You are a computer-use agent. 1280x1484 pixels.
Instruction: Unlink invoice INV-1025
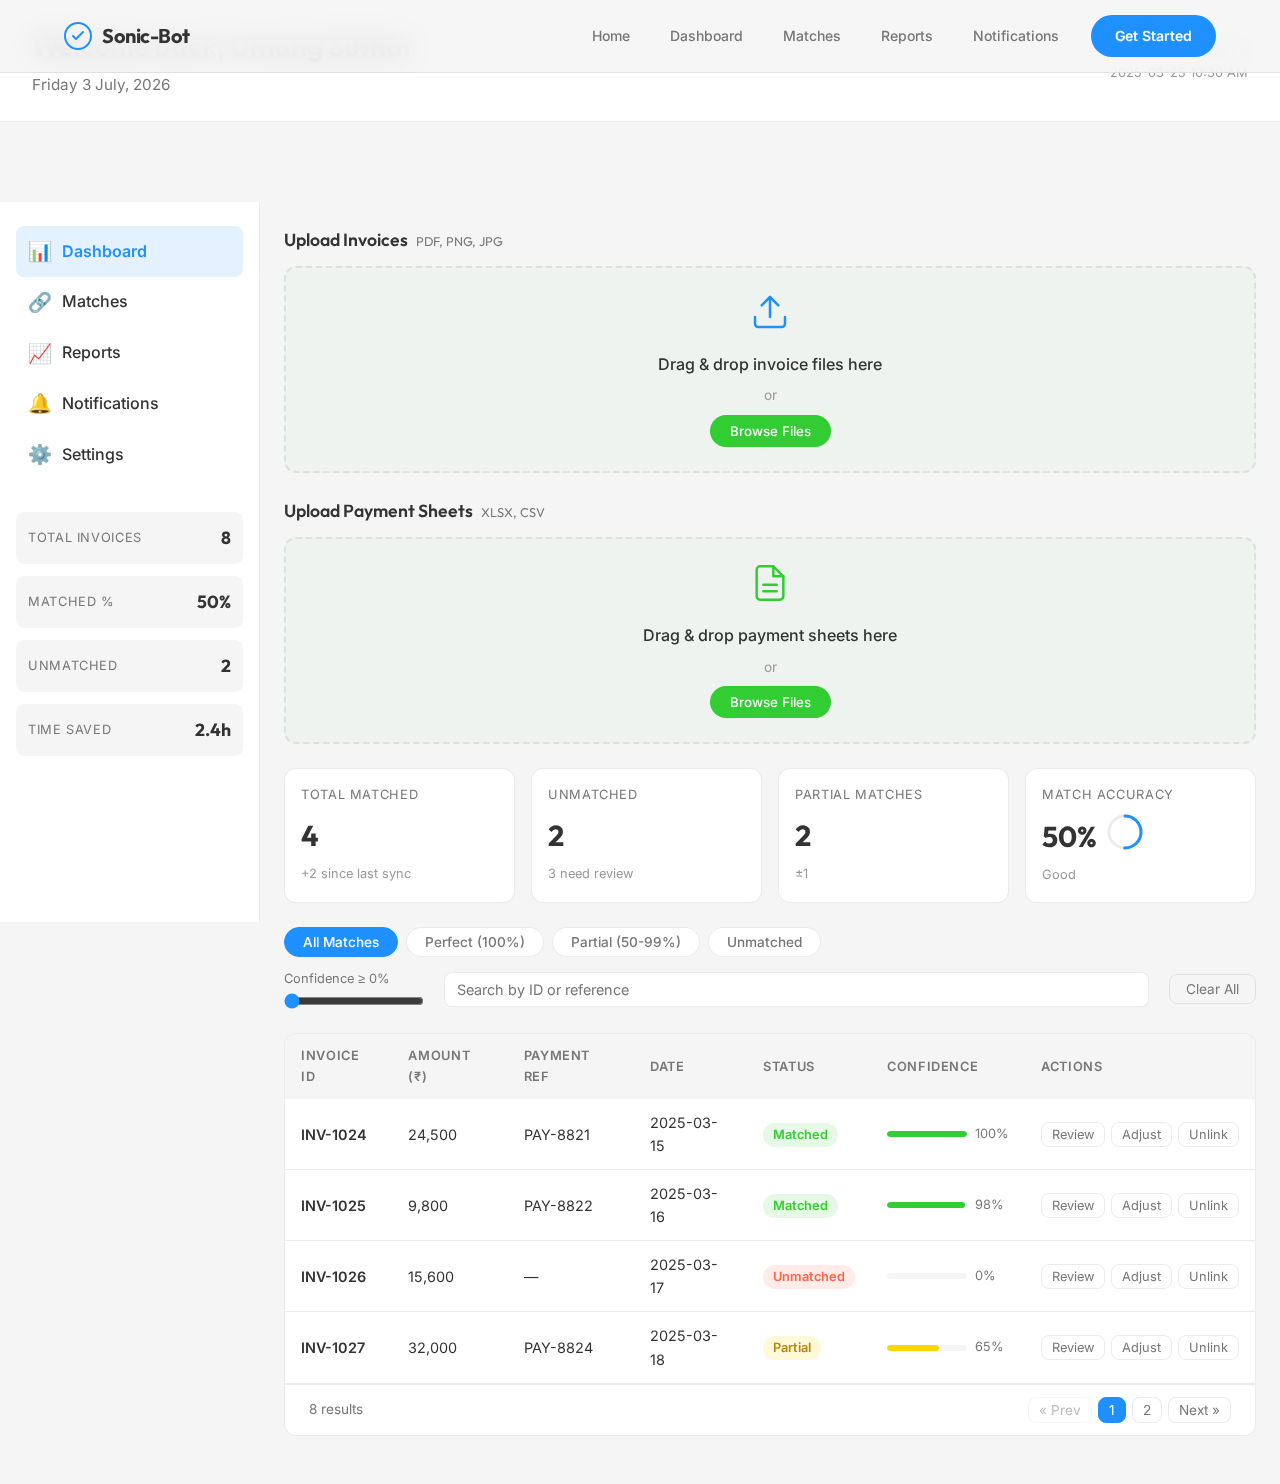coord(1208,1206)
